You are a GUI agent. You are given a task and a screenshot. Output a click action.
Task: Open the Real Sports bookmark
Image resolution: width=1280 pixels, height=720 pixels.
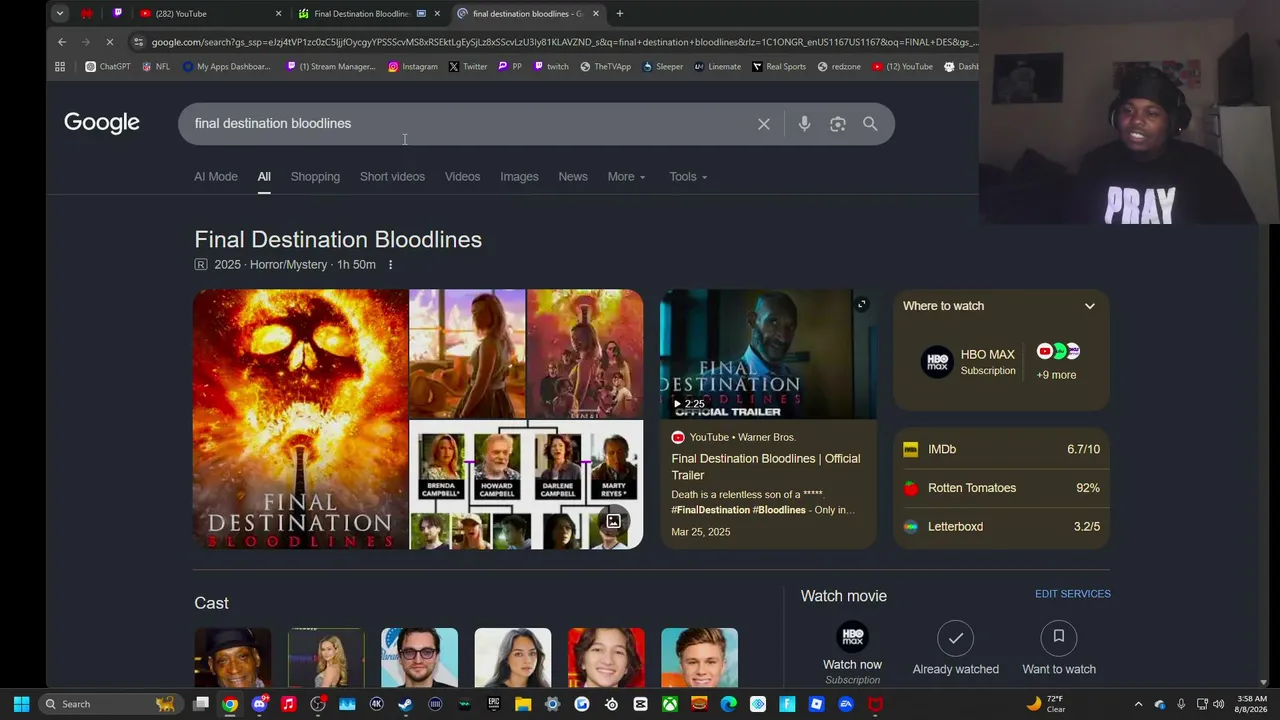779,67
